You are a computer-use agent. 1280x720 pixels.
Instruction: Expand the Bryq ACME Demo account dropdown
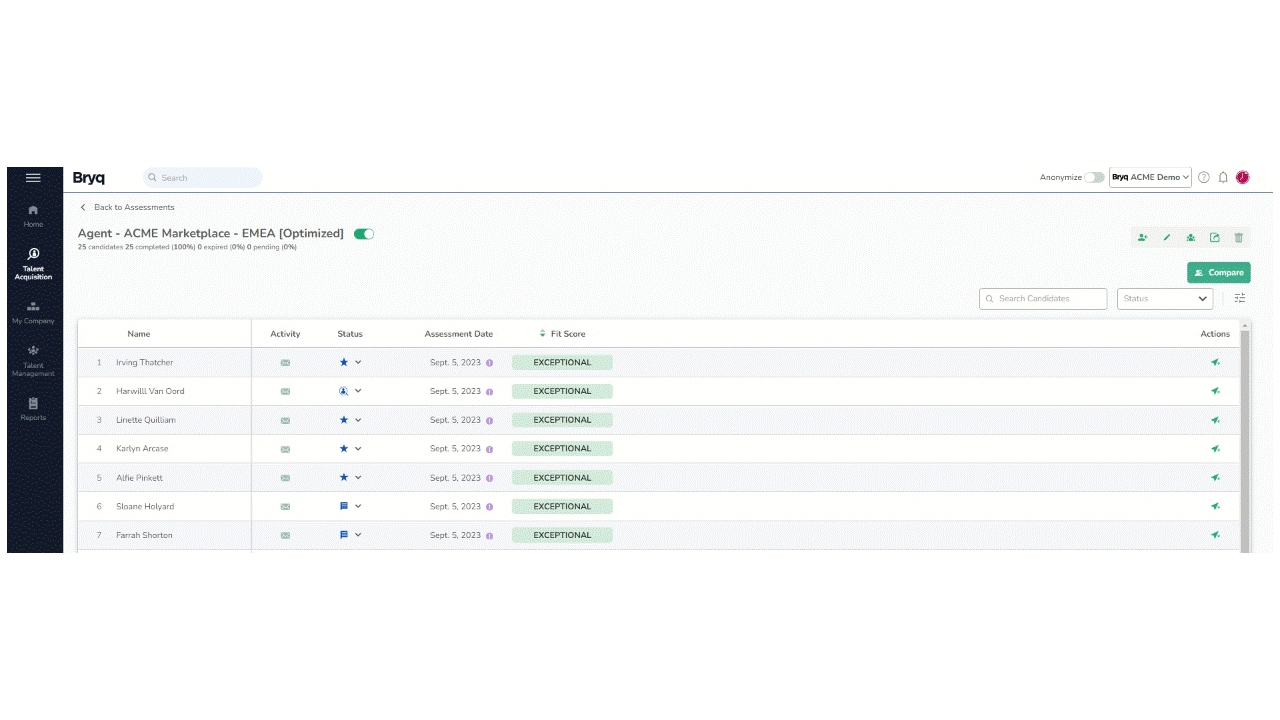coord(1150,177)
